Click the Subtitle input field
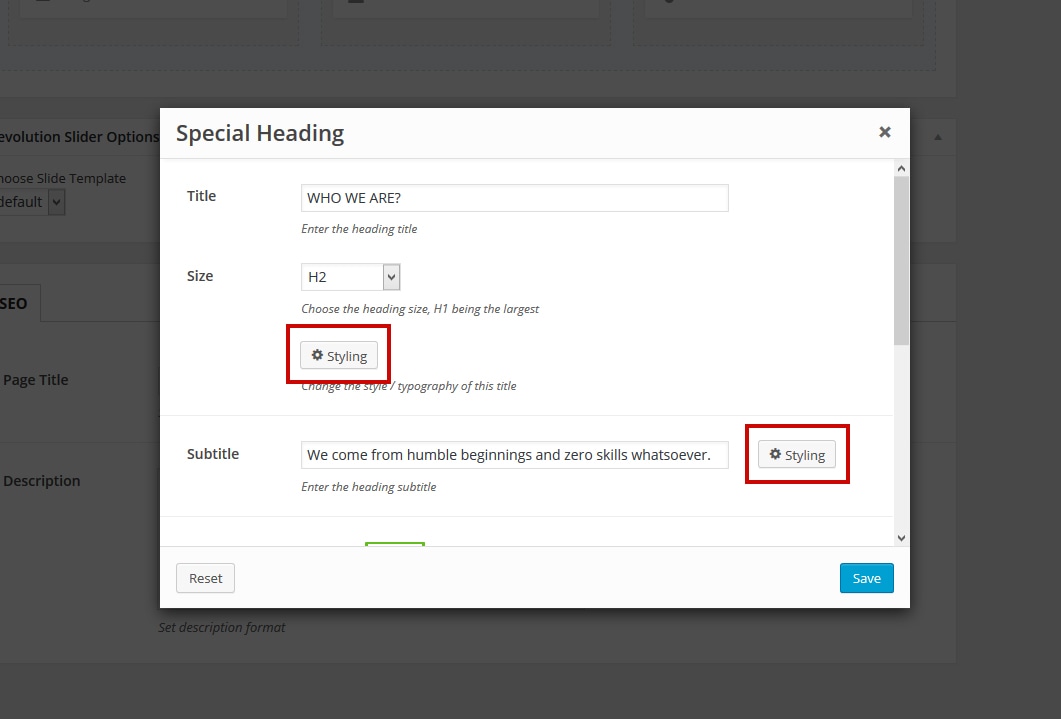The width and height of the screenshot is (1061, 719). click(514, 455)
